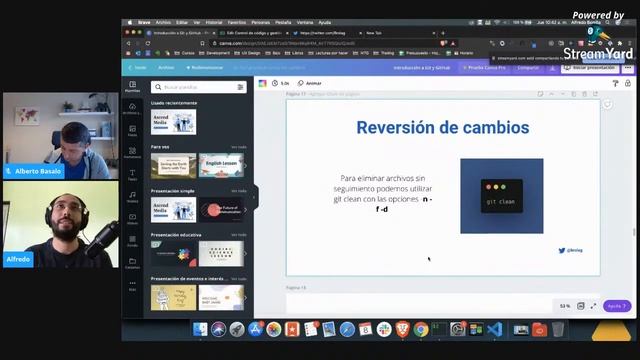Click the grid view pages icon
The height and width of the screenshot is (360, 640).
pyautogui.click(x=580, y=306)
